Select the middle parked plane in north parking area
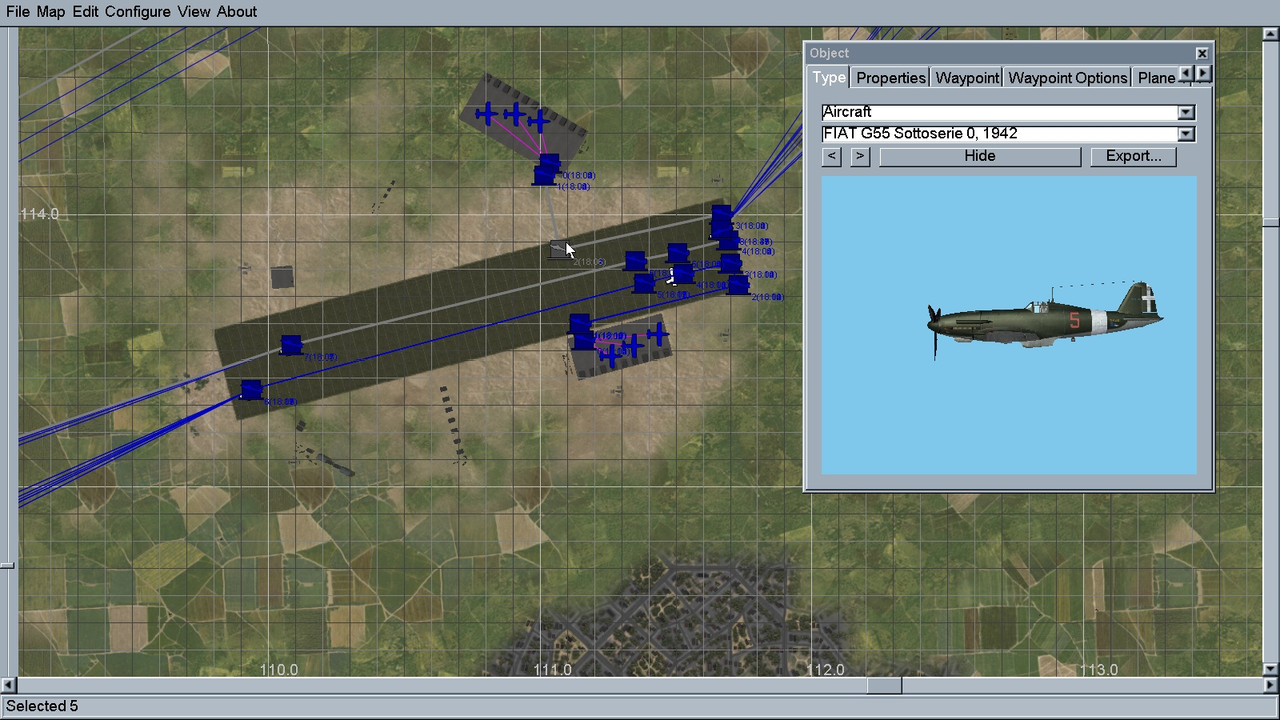1280x720 pixels. [x=514, y=114]
